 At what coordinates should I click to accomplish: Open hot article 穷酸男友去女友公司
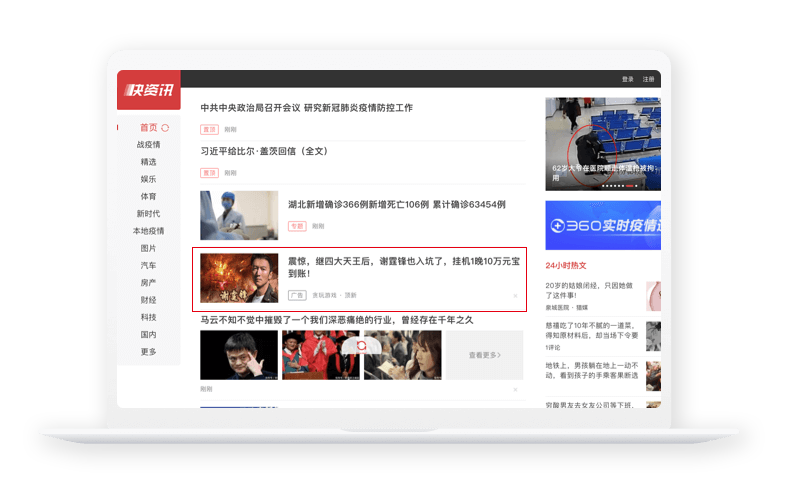(x=589, y=405)
